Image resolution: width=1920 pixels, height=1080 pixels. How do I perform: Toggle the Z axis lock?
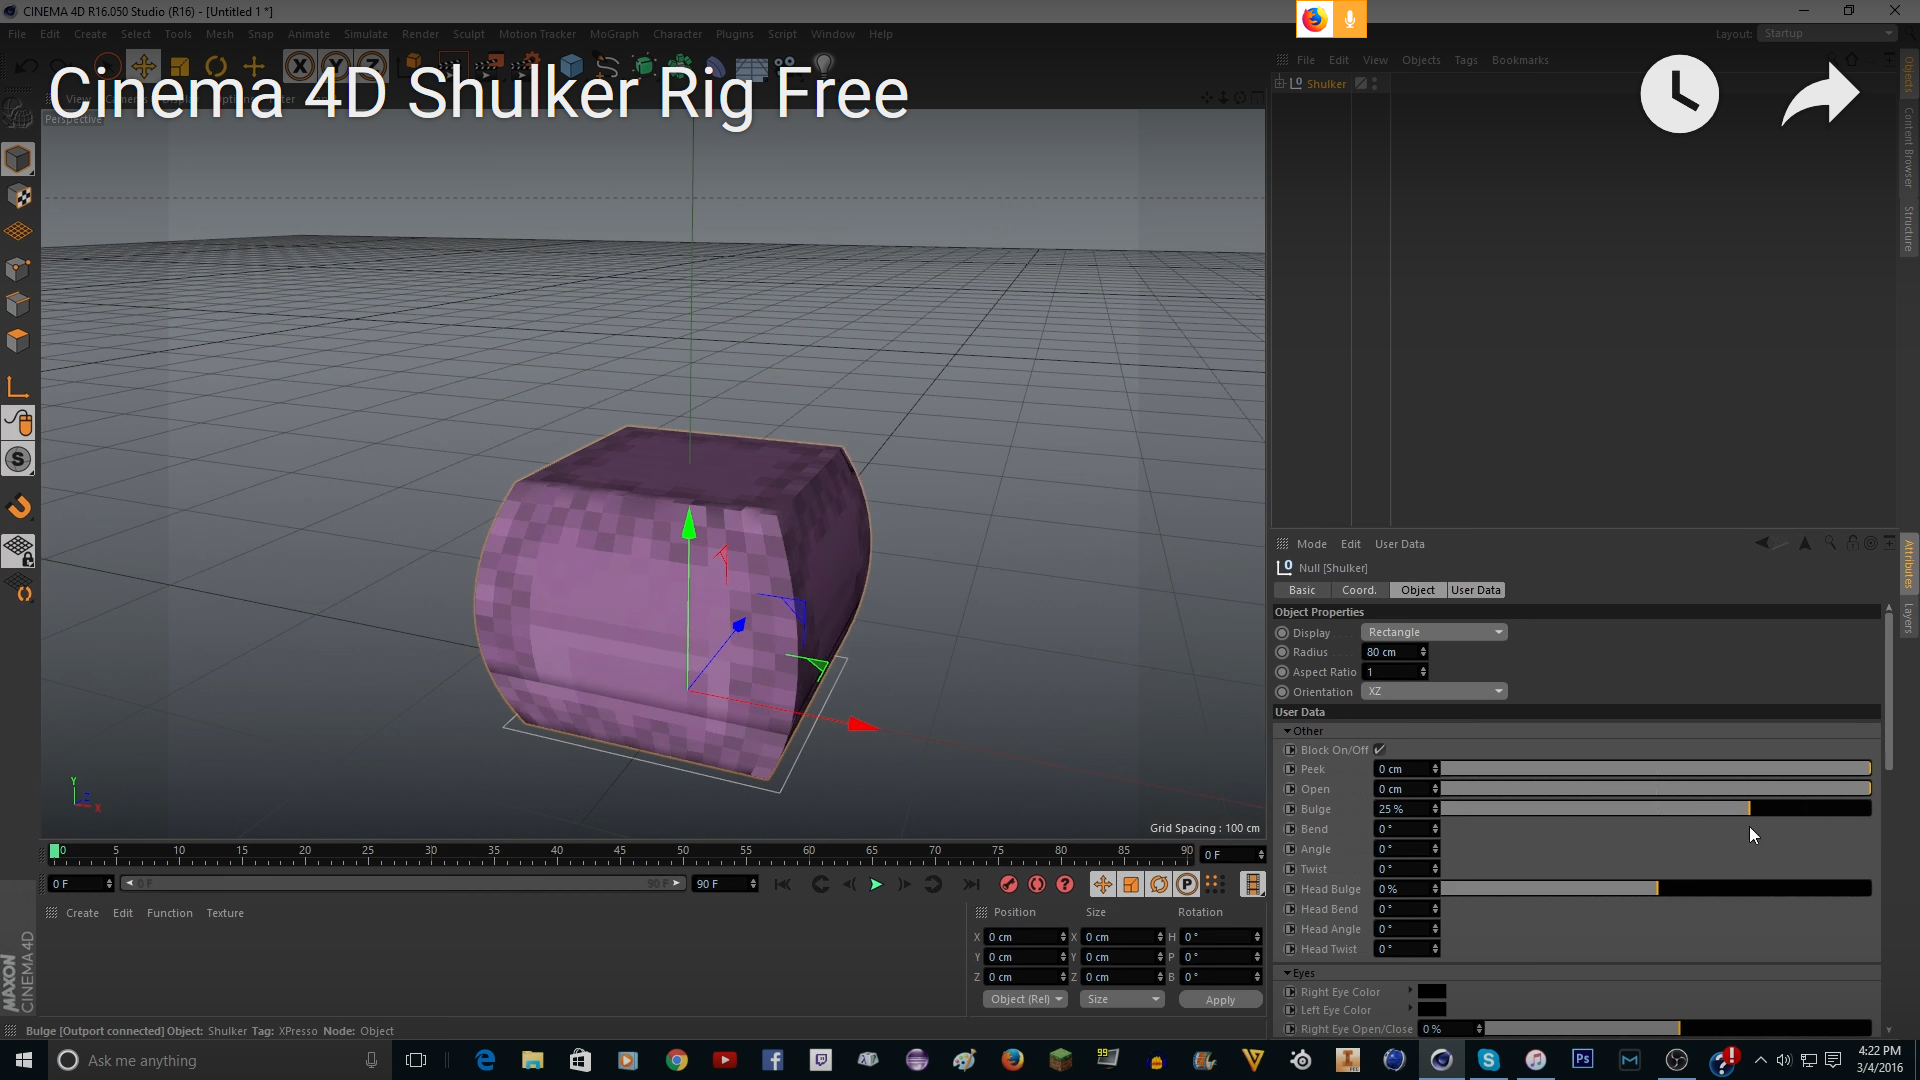[371, 67]
